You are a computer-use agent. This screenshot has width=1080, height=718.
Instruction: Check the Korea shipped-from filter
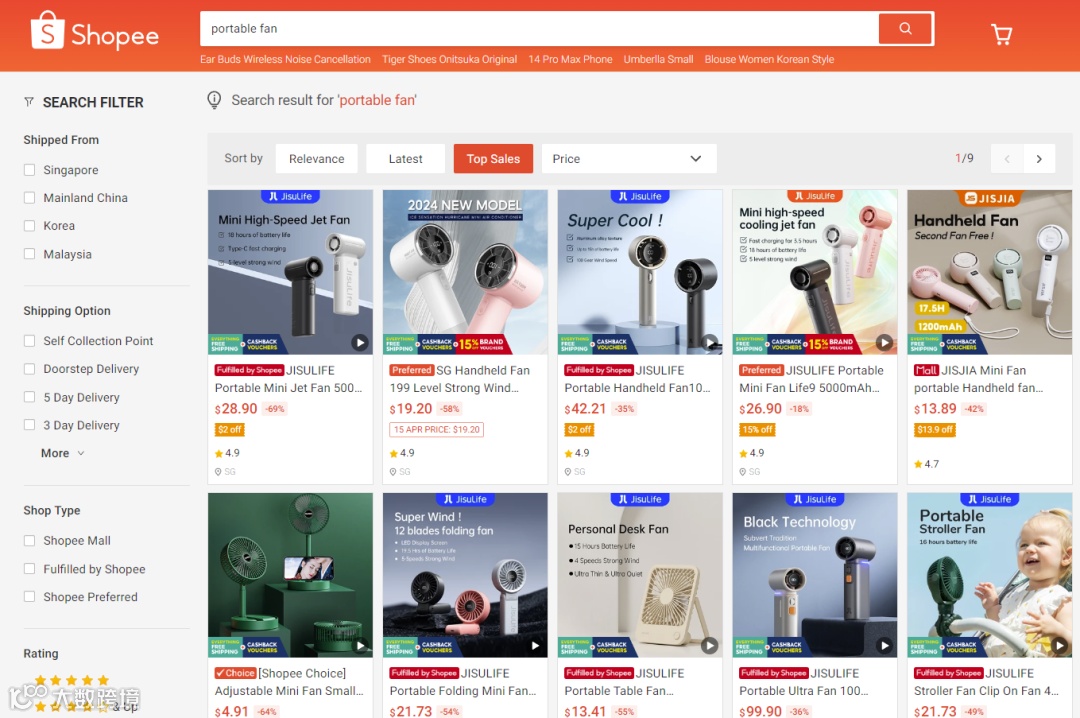click(x=30, y=225)
